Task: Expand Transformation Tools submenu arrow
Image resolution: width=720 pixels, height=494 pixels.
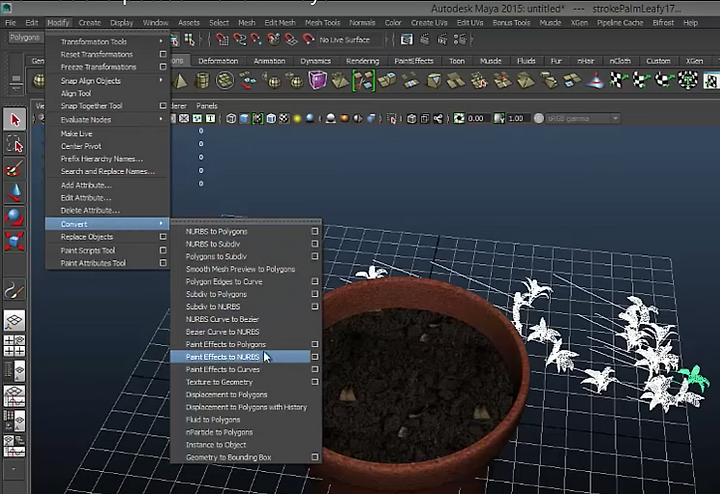Action: point(161,42)
